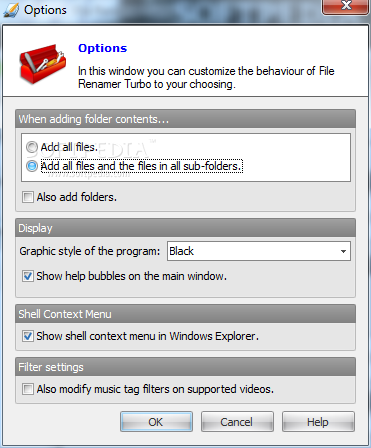The height and width of the screenshot is (448, 371).
Task: Select 'Add all files and the files in all sub-folders'
Action: [32, 166]
